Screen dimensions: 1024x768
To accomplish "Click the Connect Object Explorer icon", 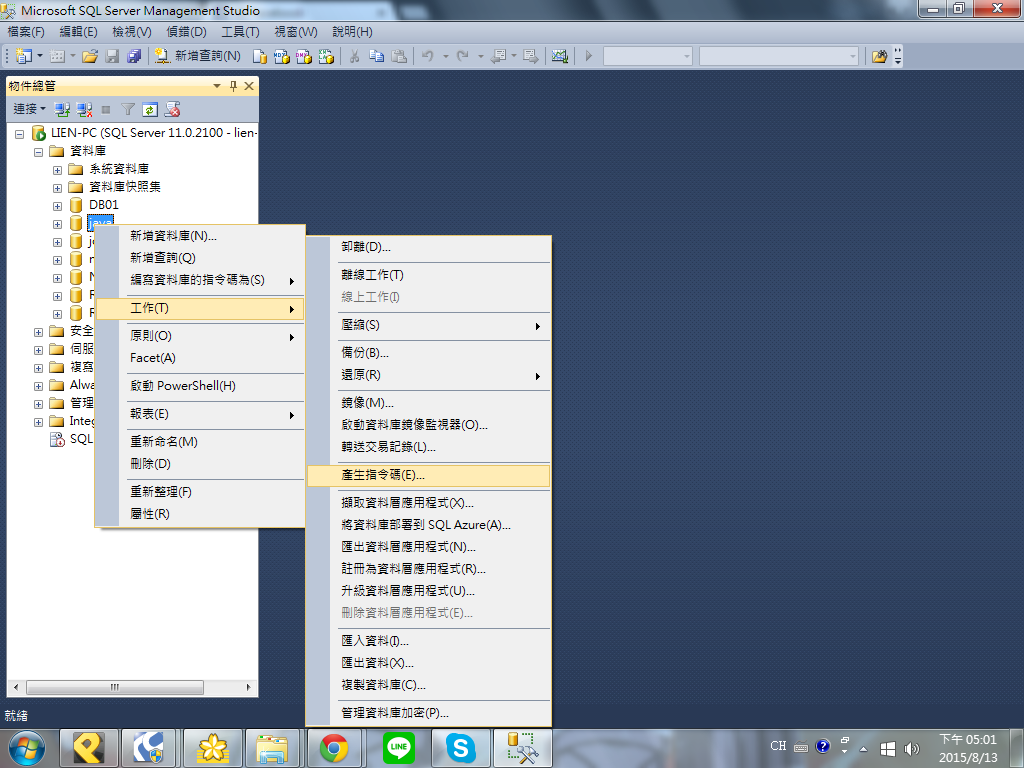I will tap(62, 110).
